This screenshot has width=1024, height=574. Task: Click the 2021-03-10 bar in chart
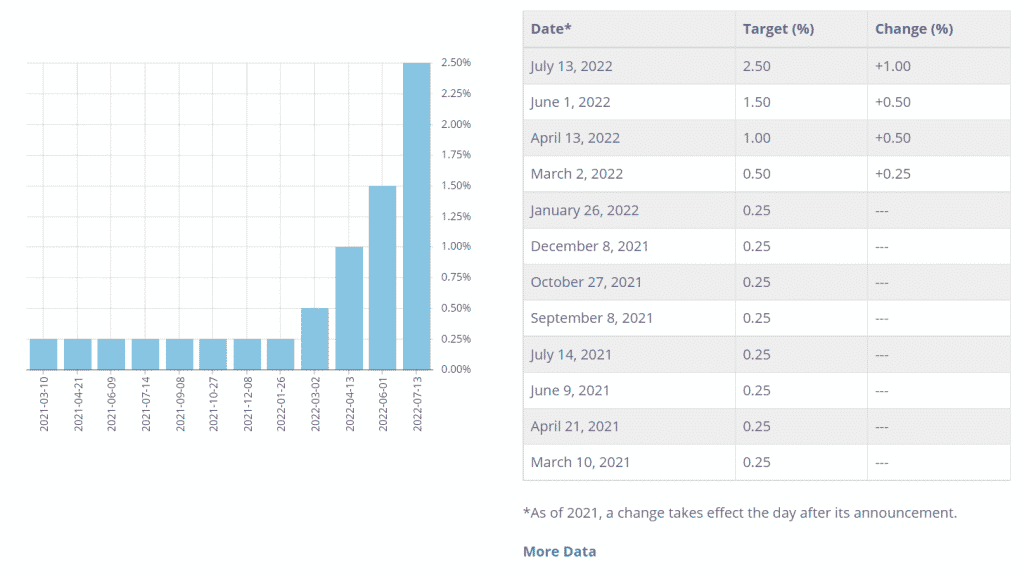(43, 353)
